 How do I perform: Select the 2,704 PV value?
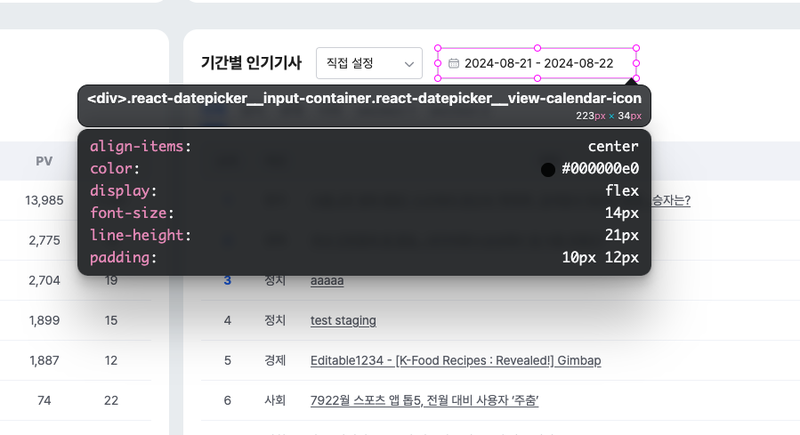tap(44, 280)
